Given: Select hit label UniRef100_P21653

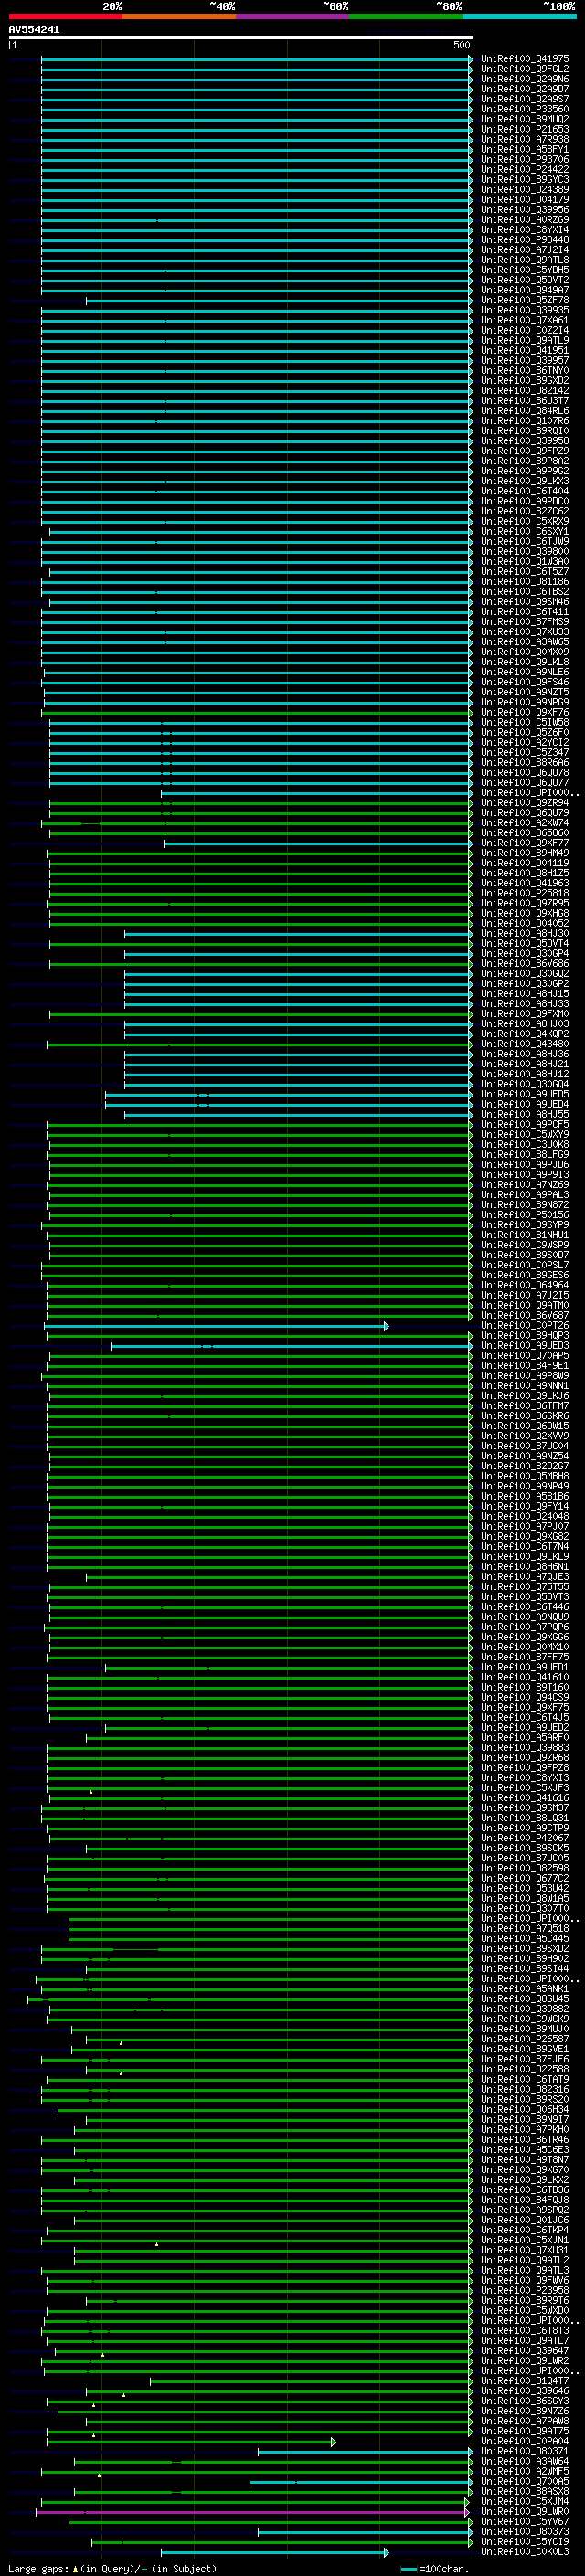Looking at the screenshot, I should [525, 129].
